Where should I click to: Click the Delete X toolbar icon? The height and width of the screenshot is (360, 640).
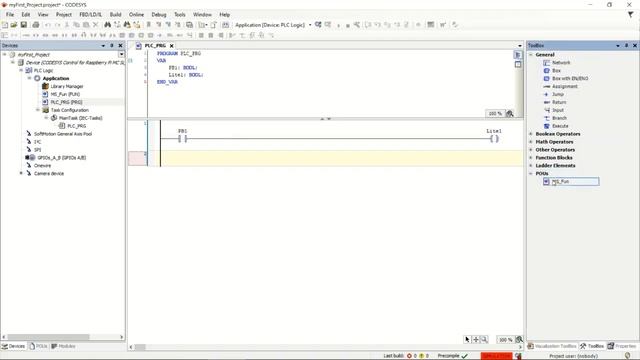(x=96, y=25)
